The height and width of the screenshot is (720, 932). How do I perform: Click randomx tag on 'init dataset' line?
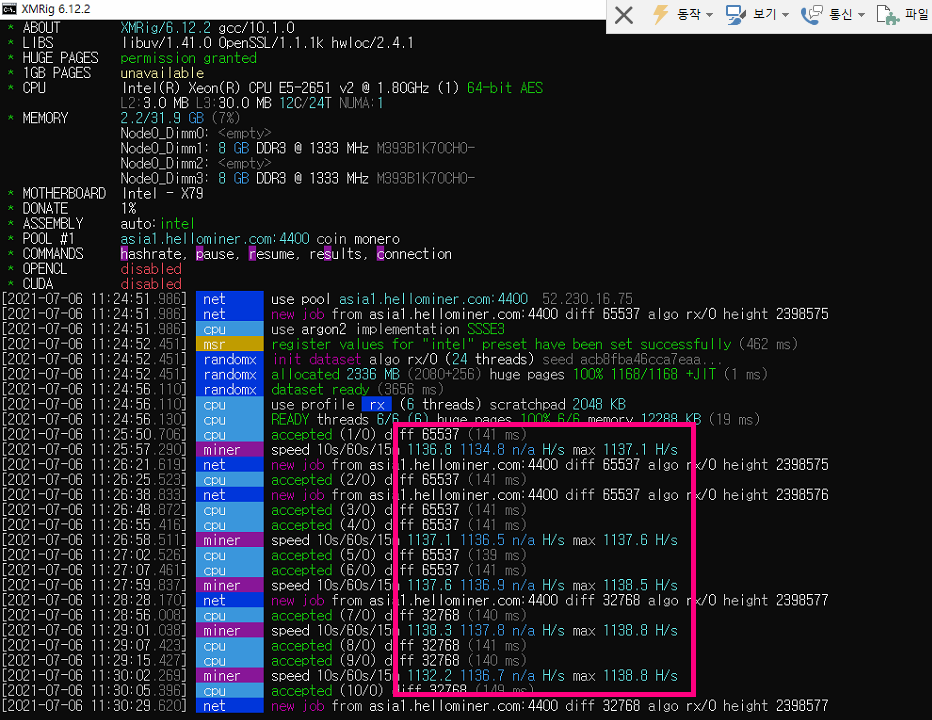(x=229, y=359)
